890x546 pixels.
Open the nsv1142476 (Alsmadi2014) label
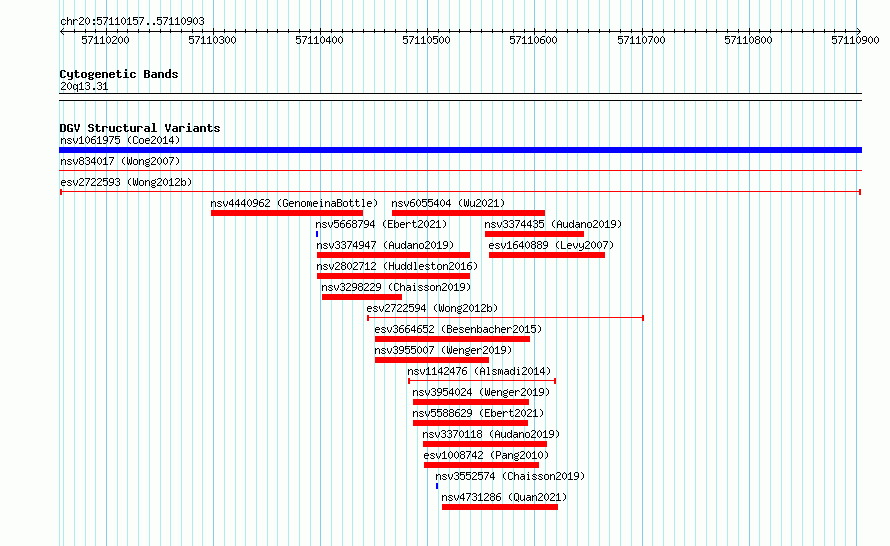(479, 371)
